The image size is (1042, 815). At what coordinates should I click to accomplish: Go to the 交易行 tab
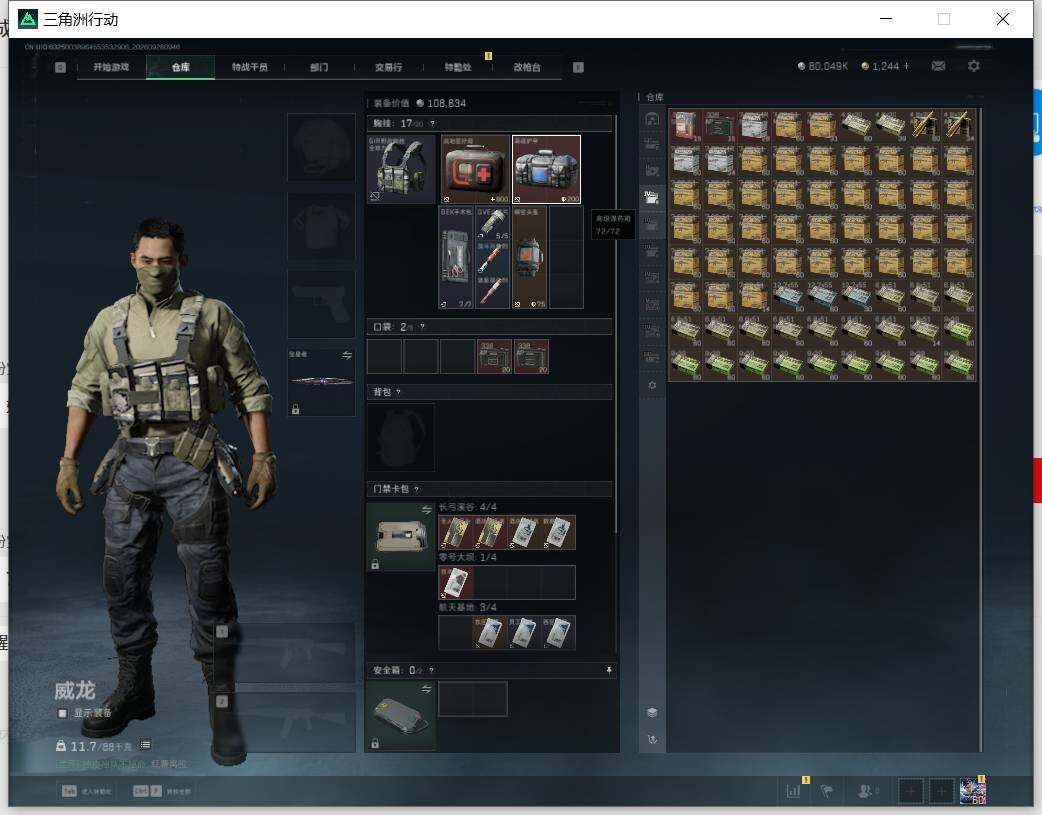388,67
